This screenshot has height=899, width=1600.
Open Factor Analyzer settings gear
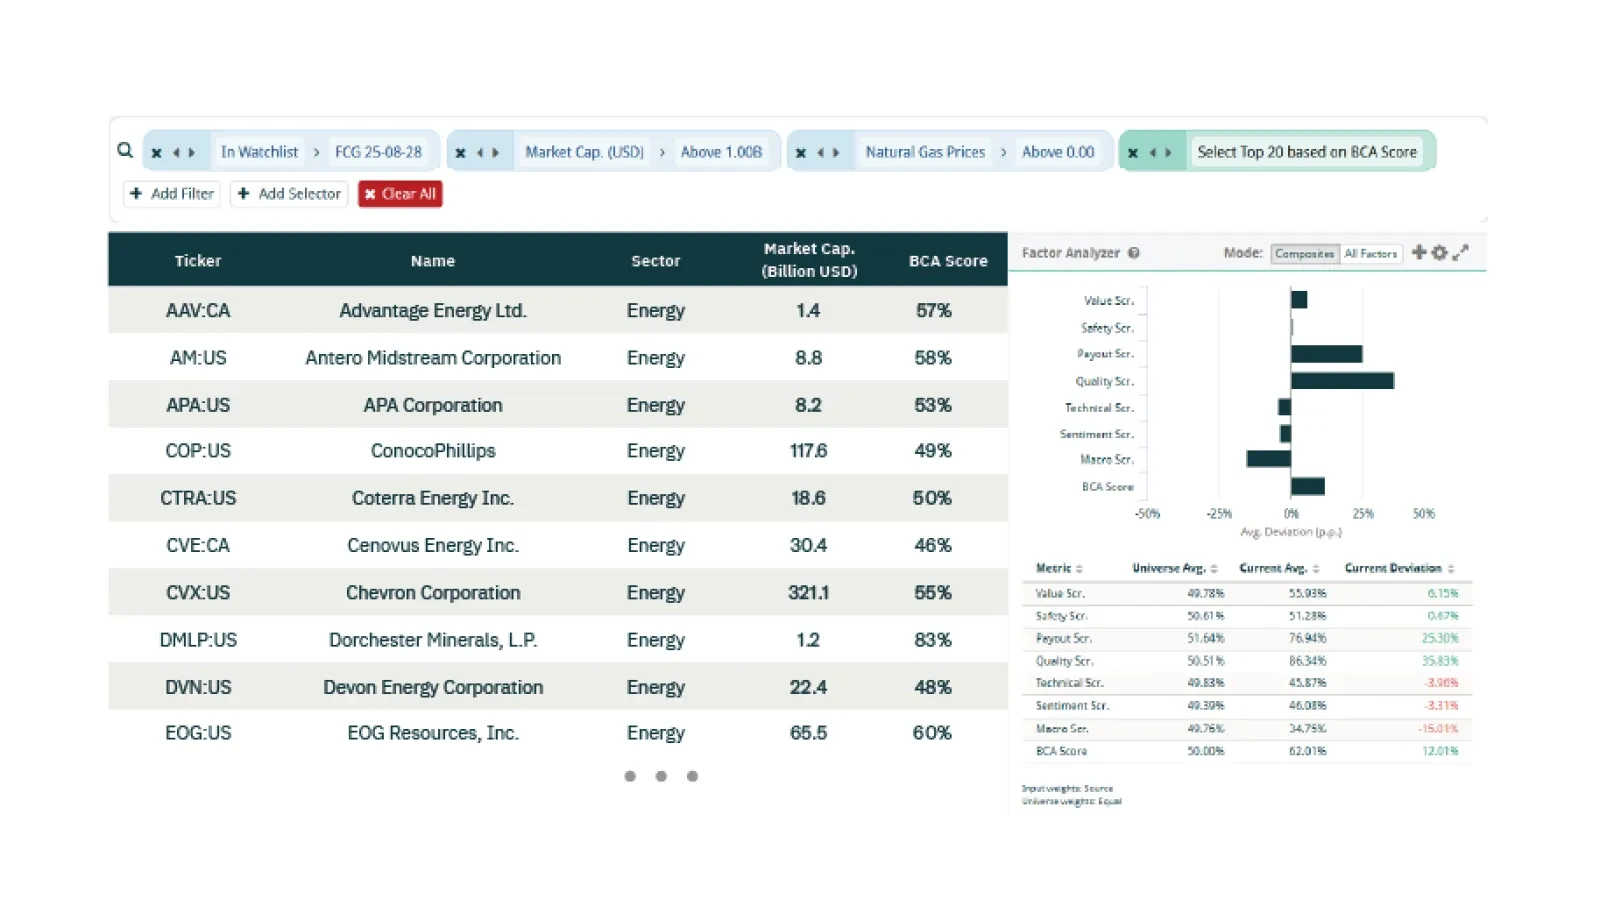(1439, 252)
